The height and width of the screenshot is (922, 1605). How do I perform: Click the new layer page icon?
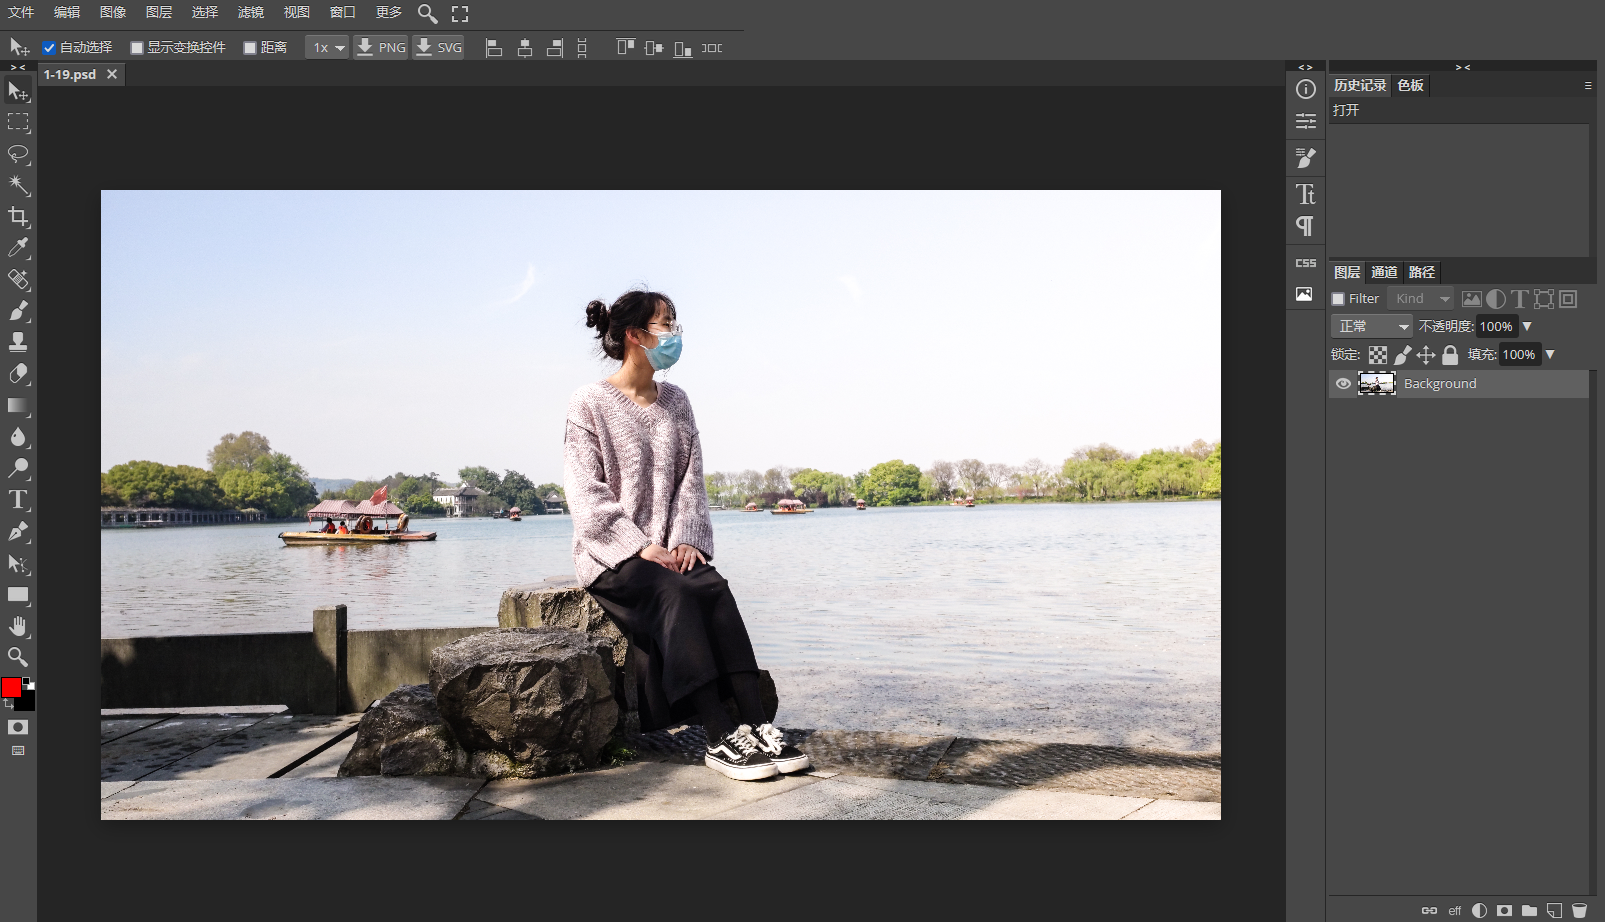pos(1554,910)
